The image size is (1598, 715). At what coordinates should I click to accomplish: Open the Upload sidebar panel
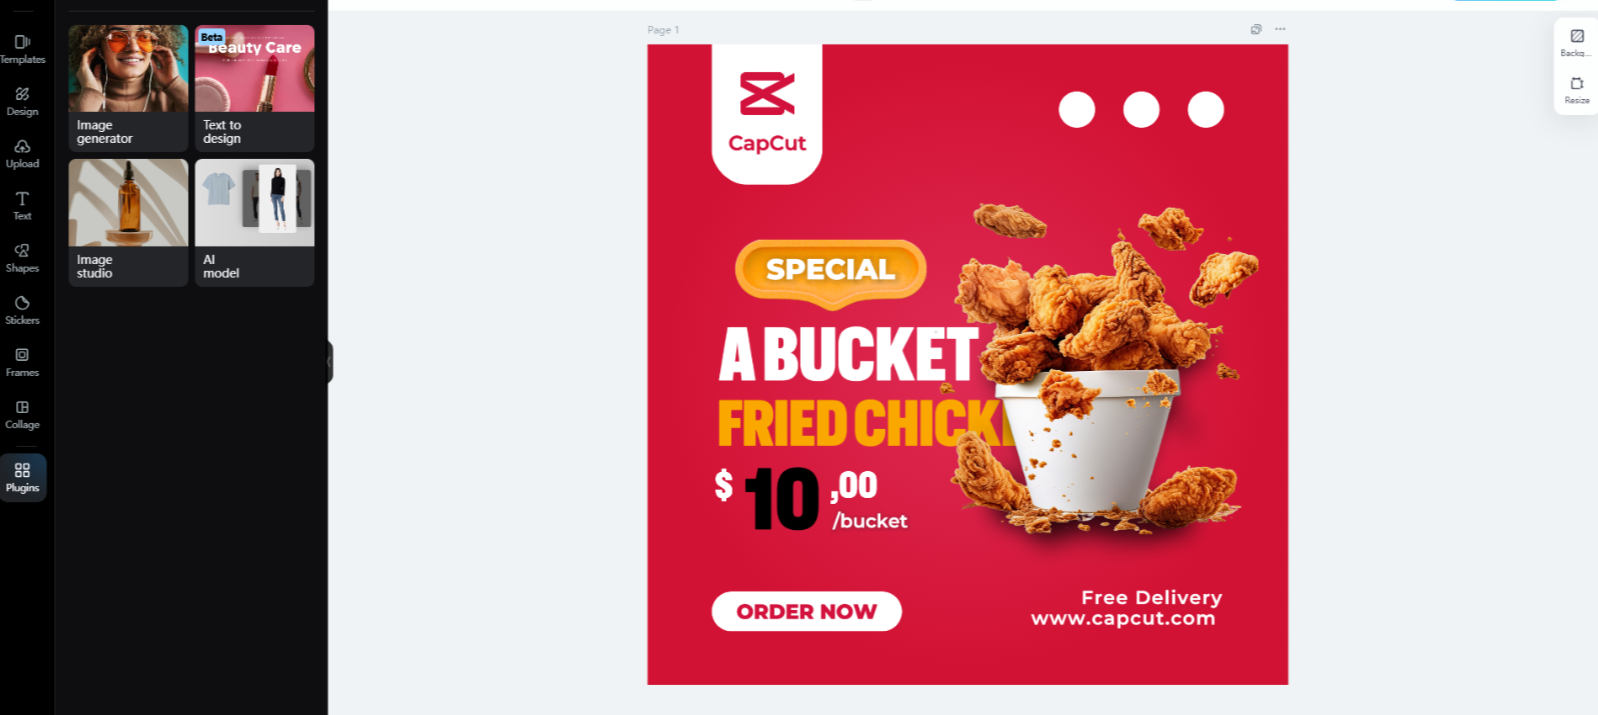(22, 153)
